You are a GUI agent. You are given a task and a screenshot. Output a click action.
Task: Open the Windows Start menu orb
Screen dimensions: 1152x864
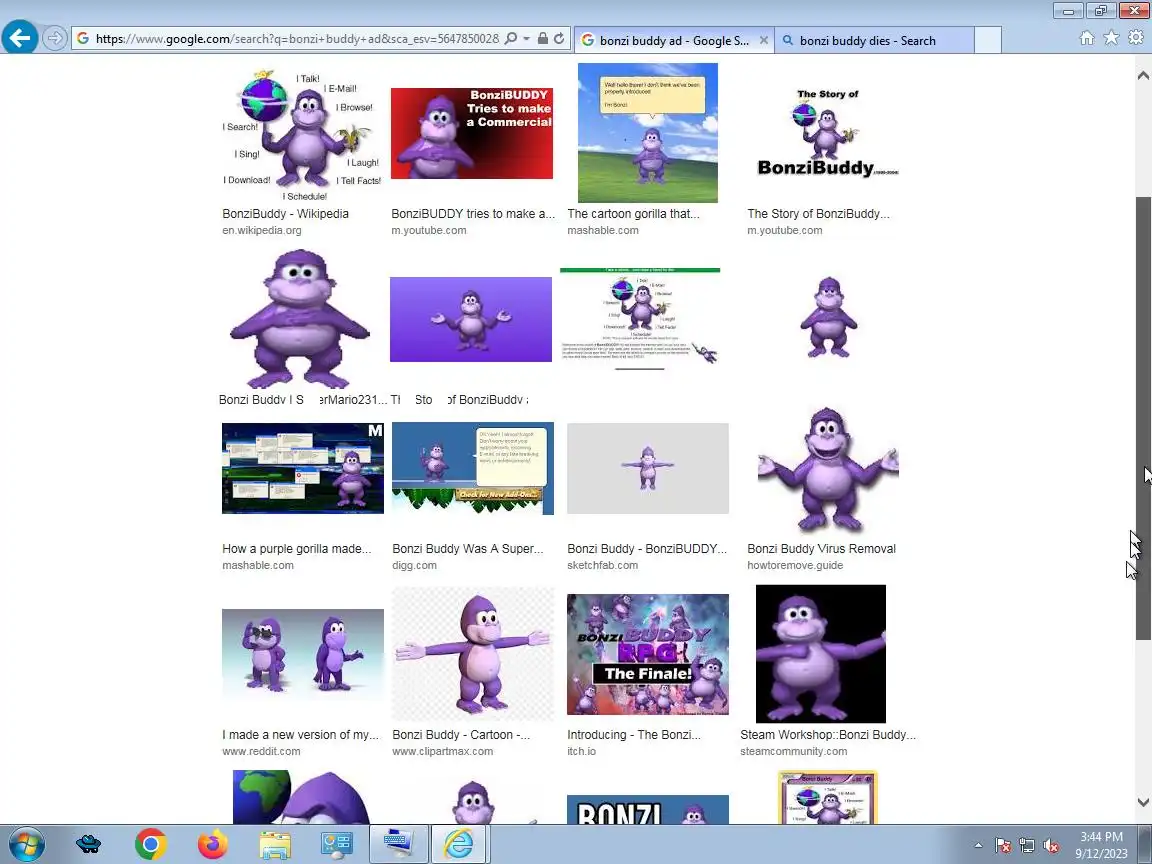point(26,845)
